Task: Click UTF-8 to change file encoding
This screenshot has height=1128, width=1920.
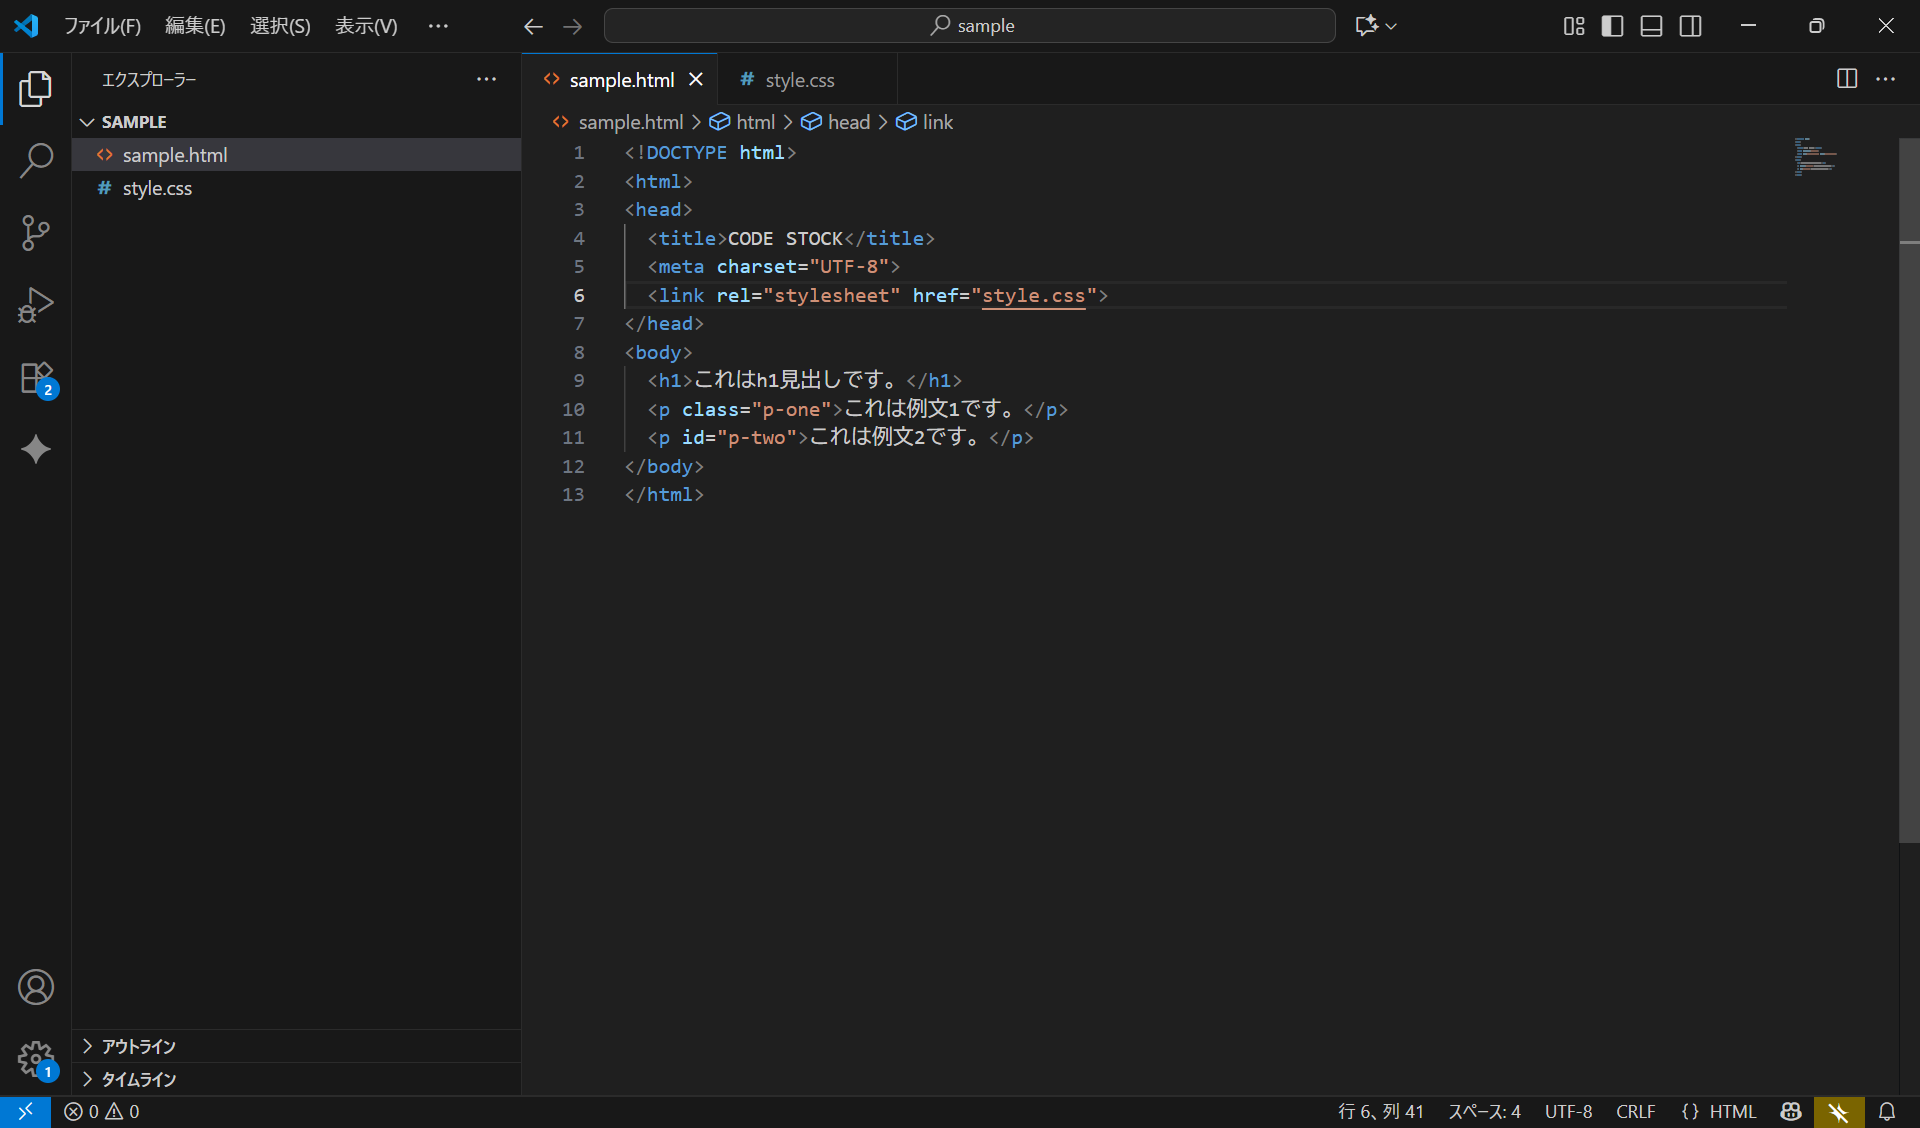Action: click(x=1567, y=1111)
